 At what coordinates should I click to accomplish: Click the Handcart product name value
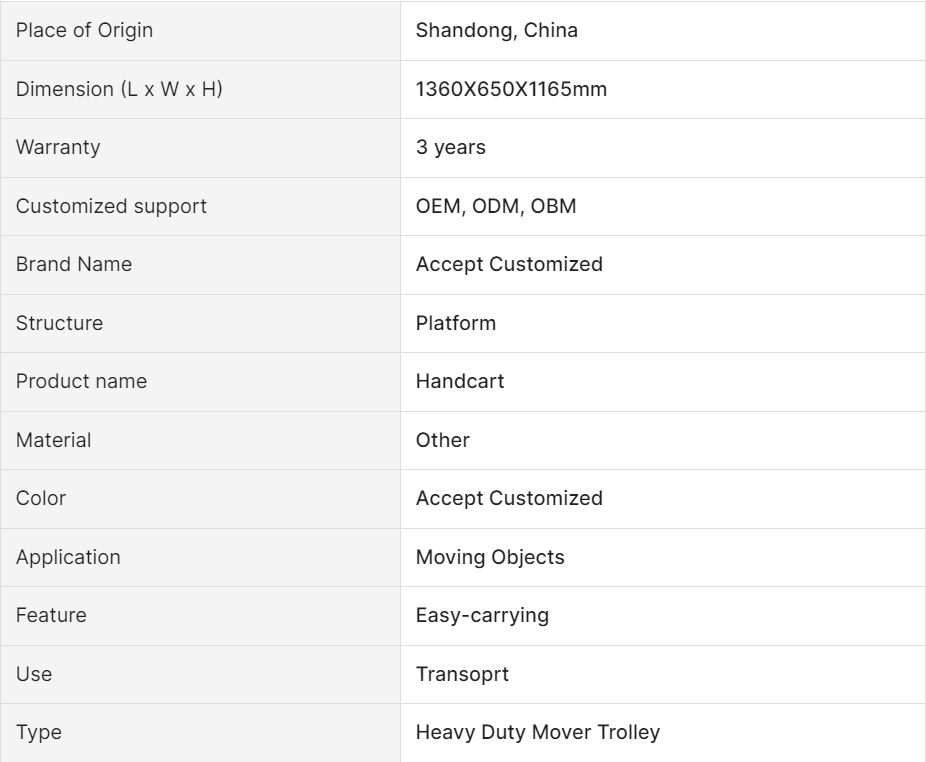460,381
